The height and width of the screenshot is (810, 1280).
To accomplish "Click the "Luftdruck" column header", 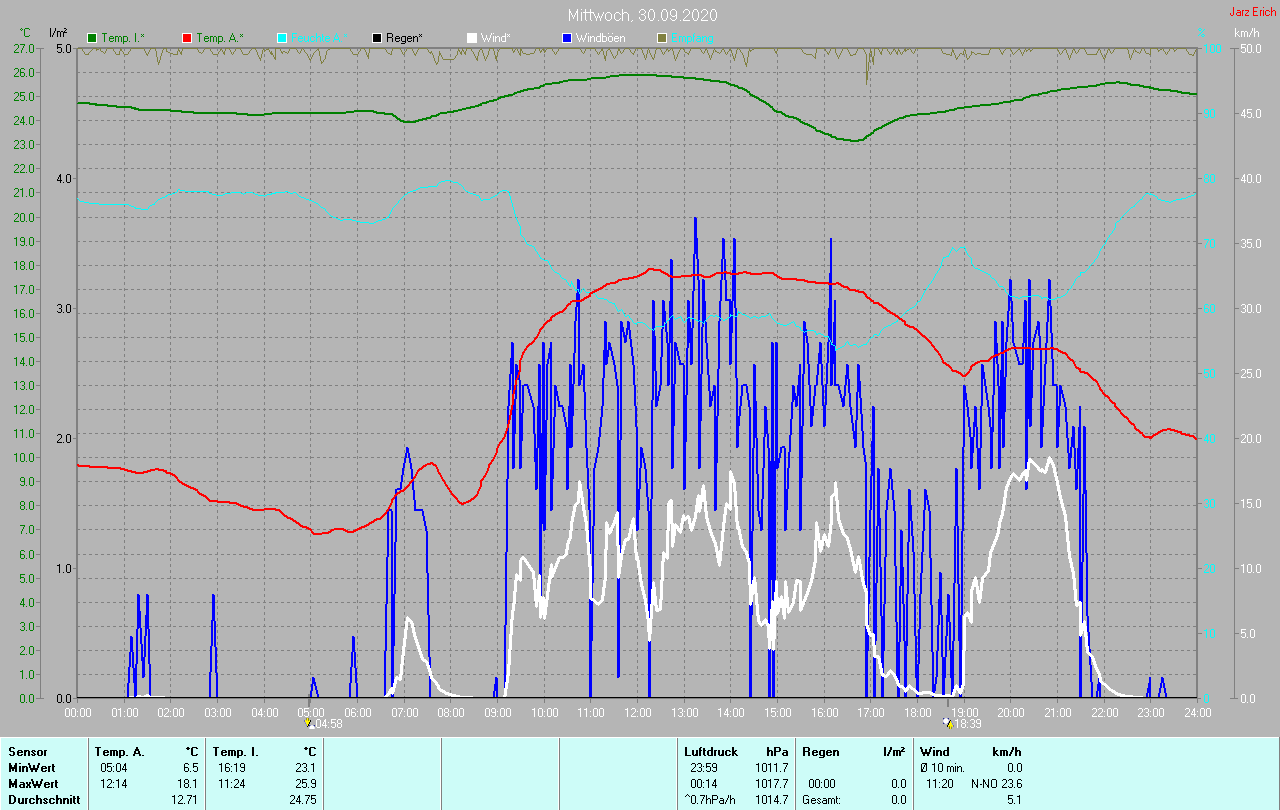I will click(x=710, y=752).
